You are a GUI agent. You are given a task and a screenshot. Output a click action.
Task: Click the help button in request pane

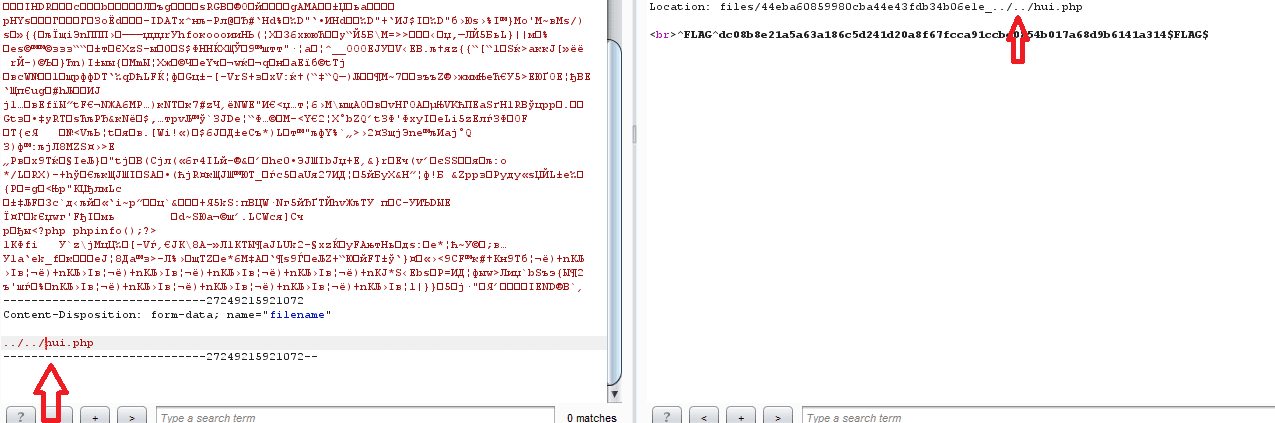[x=21, y=415]
